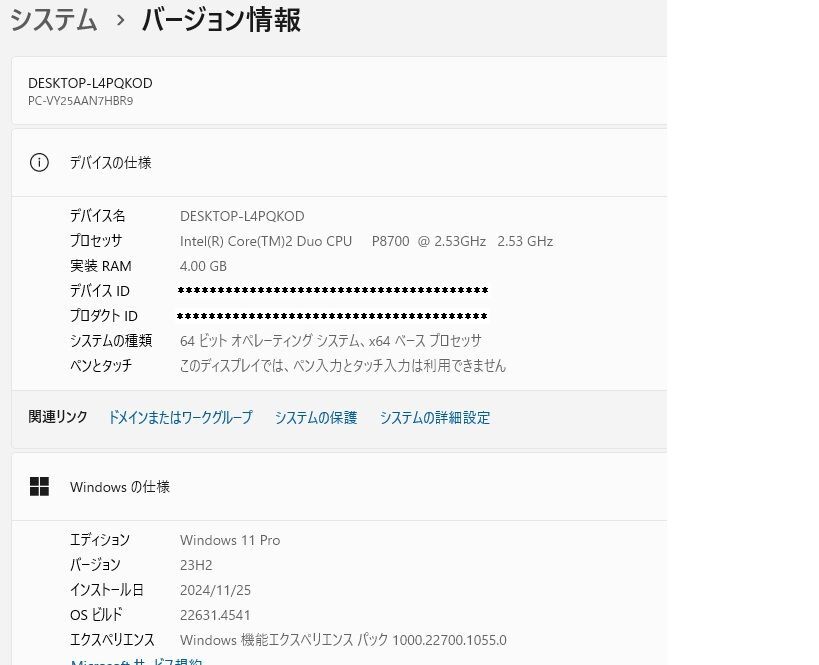Open システムの保護 link

(x=316, y=417)
